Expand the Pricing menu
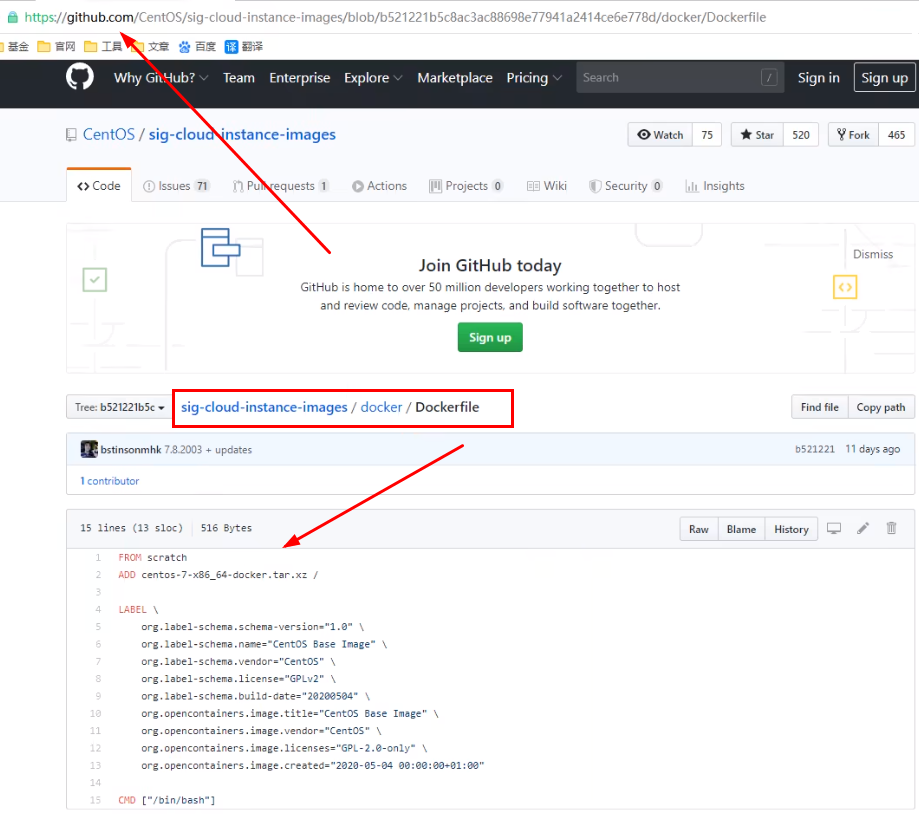The width and height of the screenshot is (919, 829). (534, 77)
